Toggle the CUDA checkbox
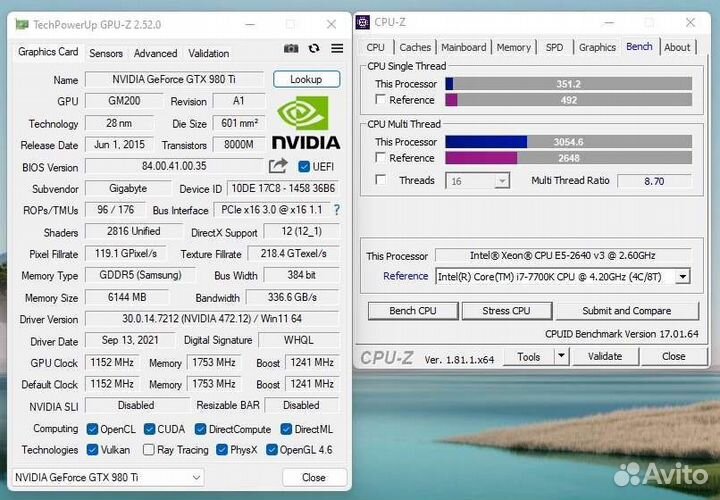Screen dimensions: 720x500 coord(149,429)
